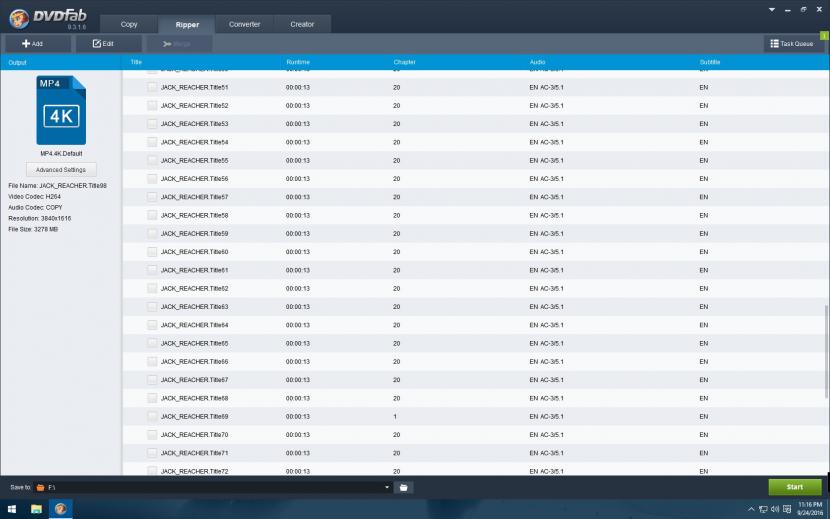Switch to the Converter tab
Screen dimensions: 830x519
(245, 24)
